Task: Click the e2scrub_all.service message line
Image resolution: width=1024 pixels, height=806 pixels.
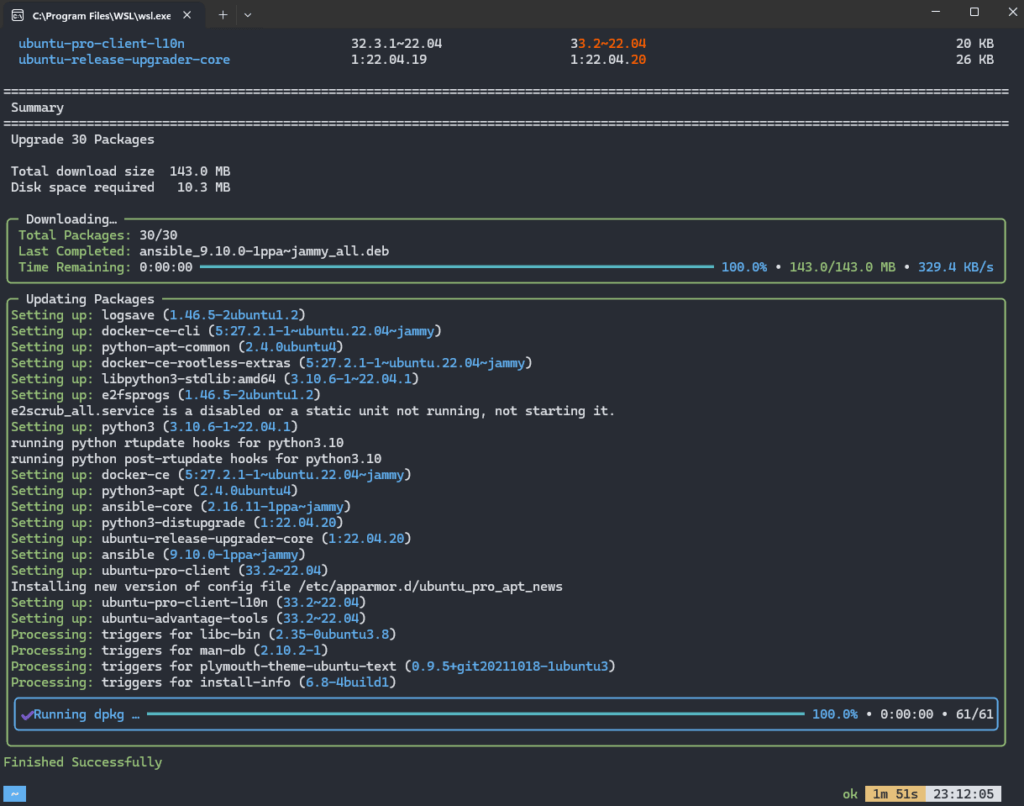Action: tap(313, 411)
